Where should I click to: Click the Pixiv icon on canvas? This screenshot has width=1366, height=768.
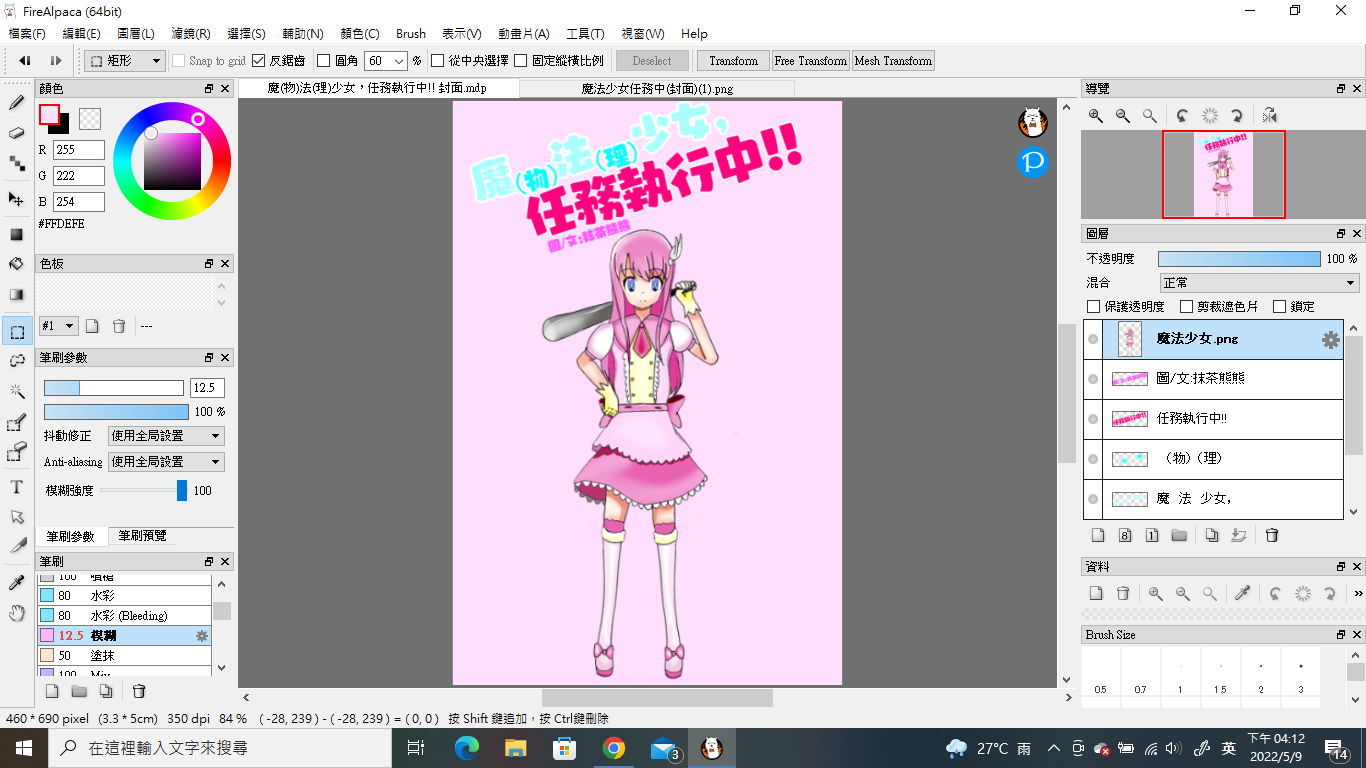coord(1032,161)
